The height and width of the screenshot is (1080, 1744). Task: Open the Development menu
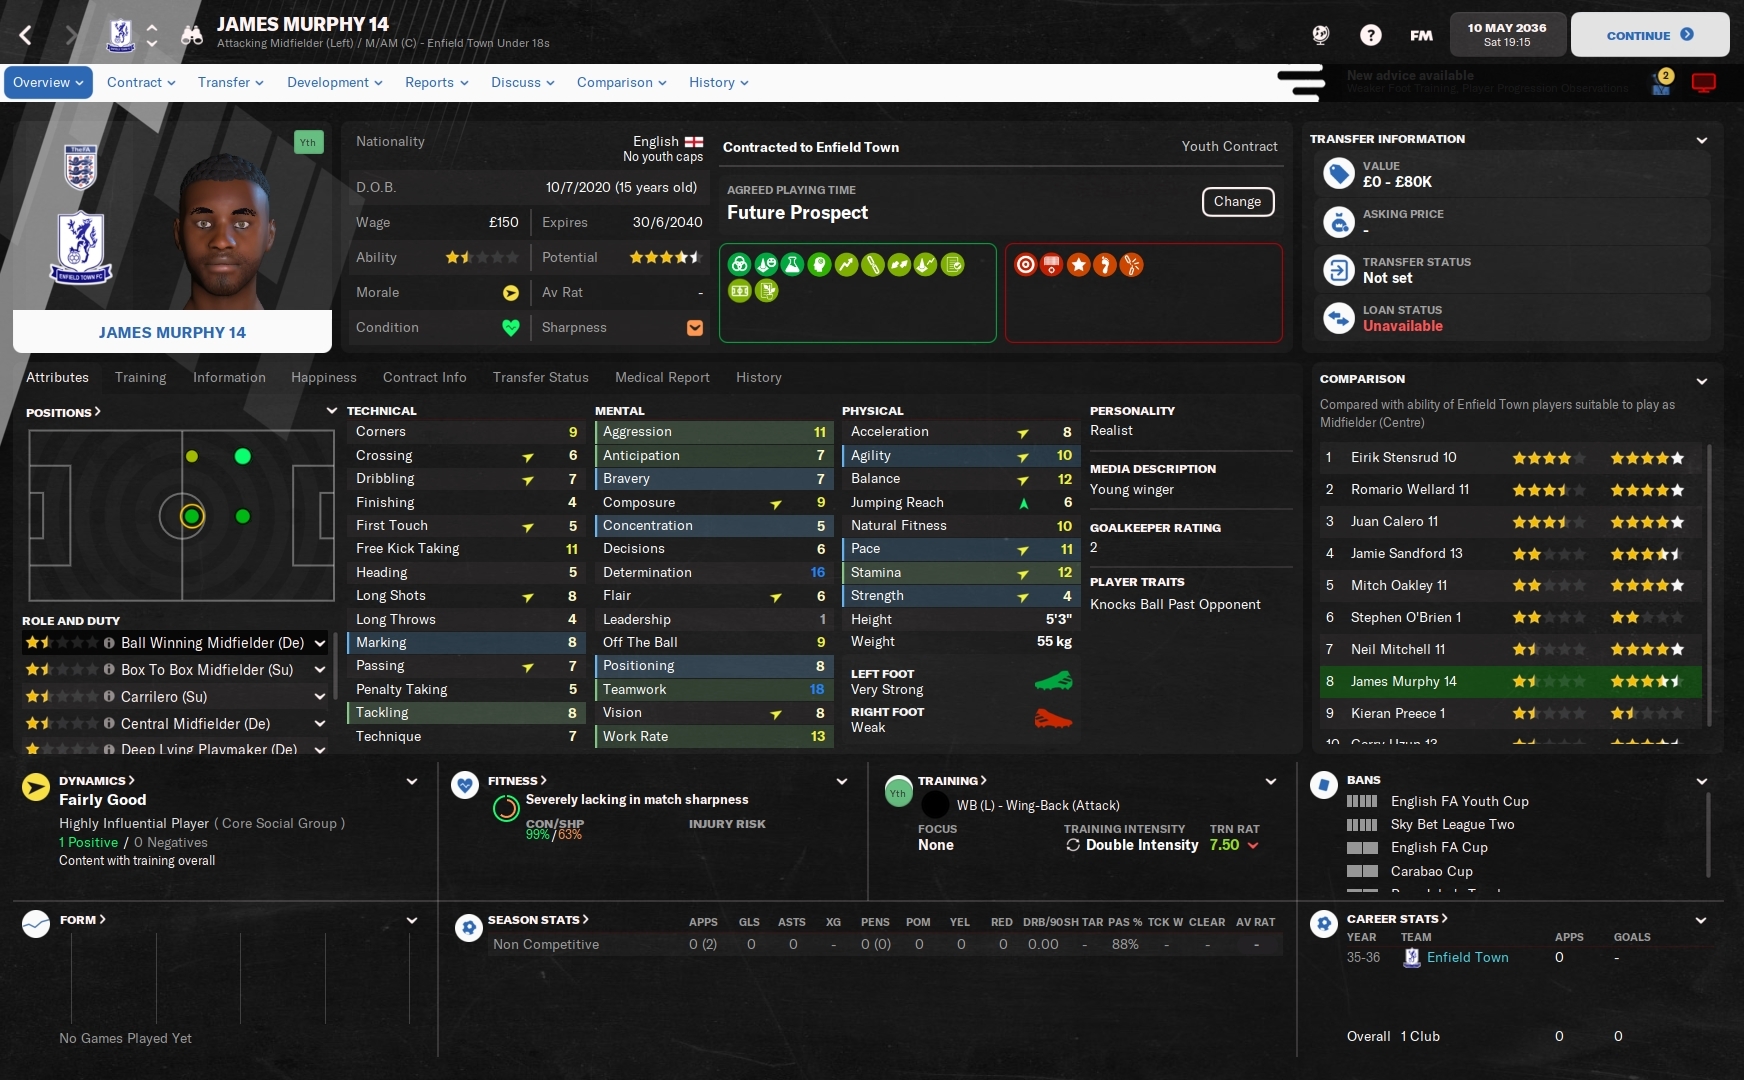coord(334,83)
